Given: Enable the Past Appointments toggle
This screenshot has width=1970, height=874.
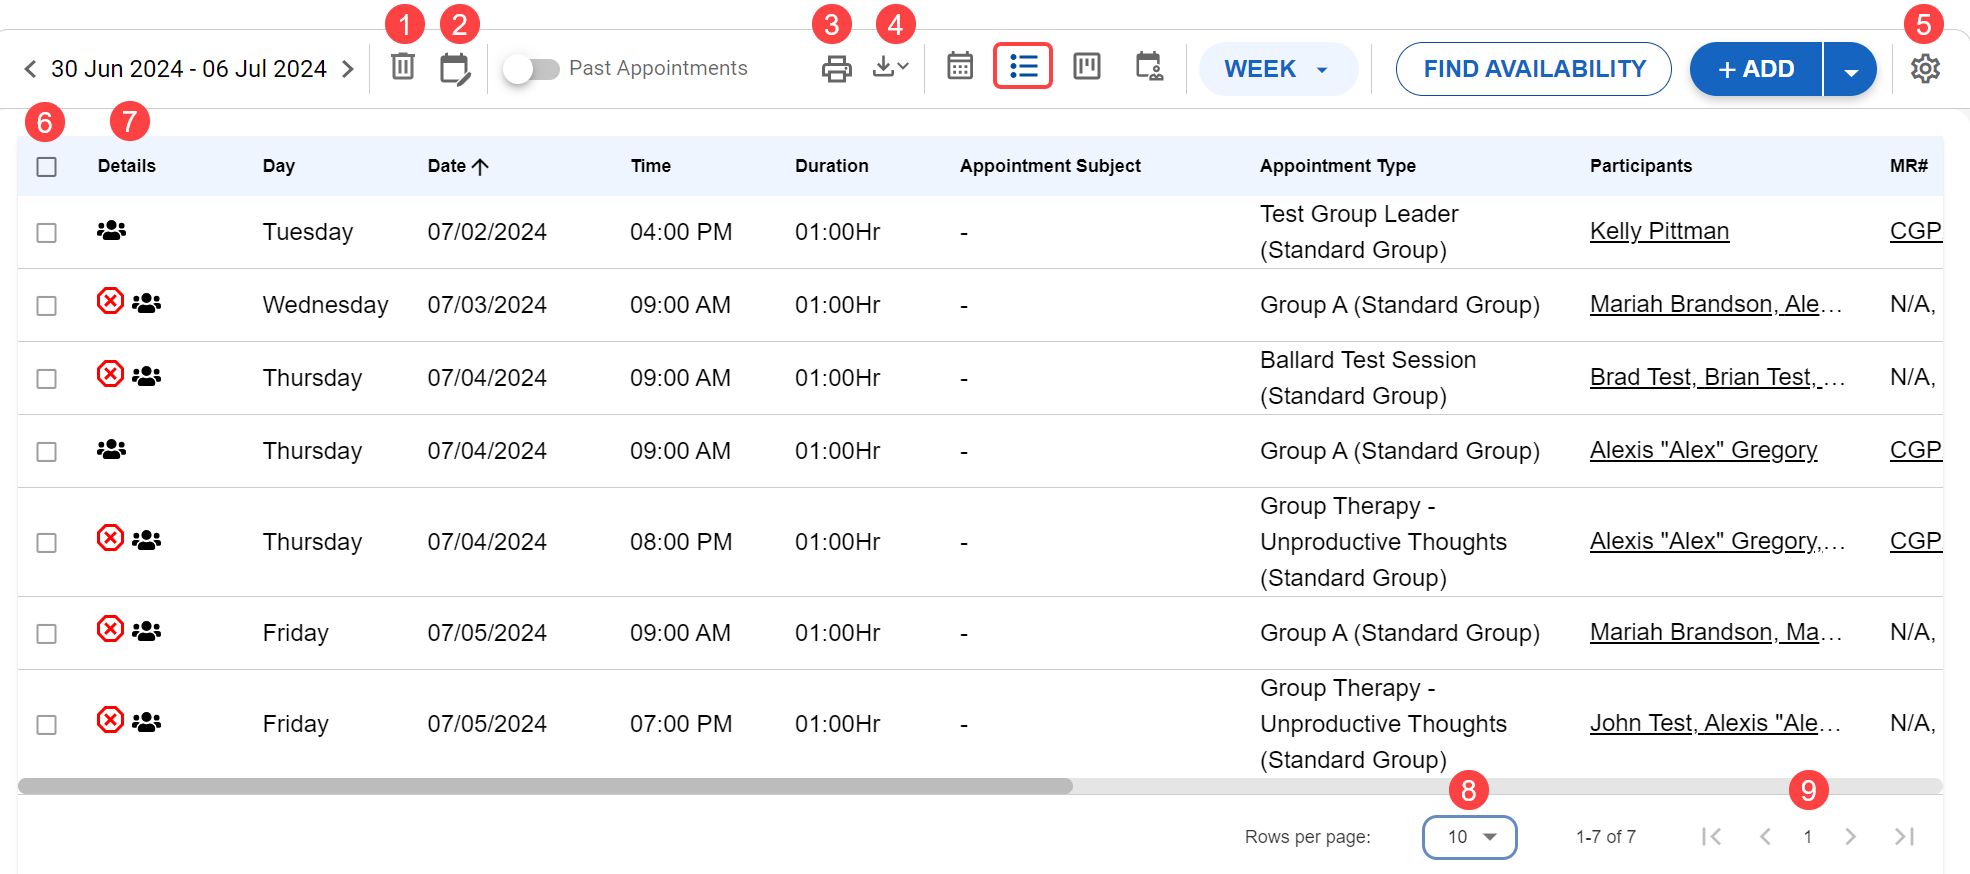Looking at the screenshot, I should 530,69.
